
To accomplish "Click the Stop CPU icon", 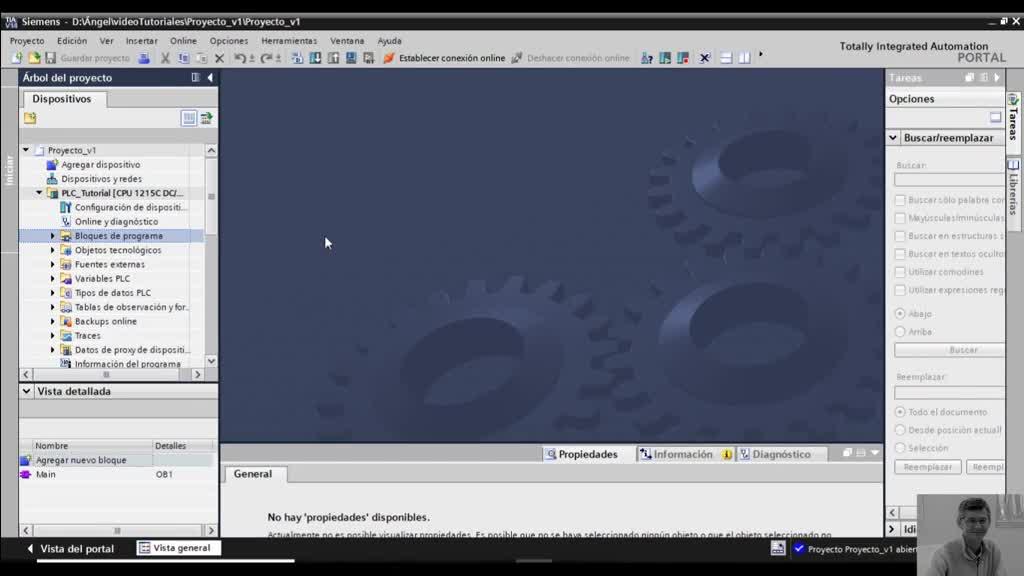I will click(x=683, y=58).
